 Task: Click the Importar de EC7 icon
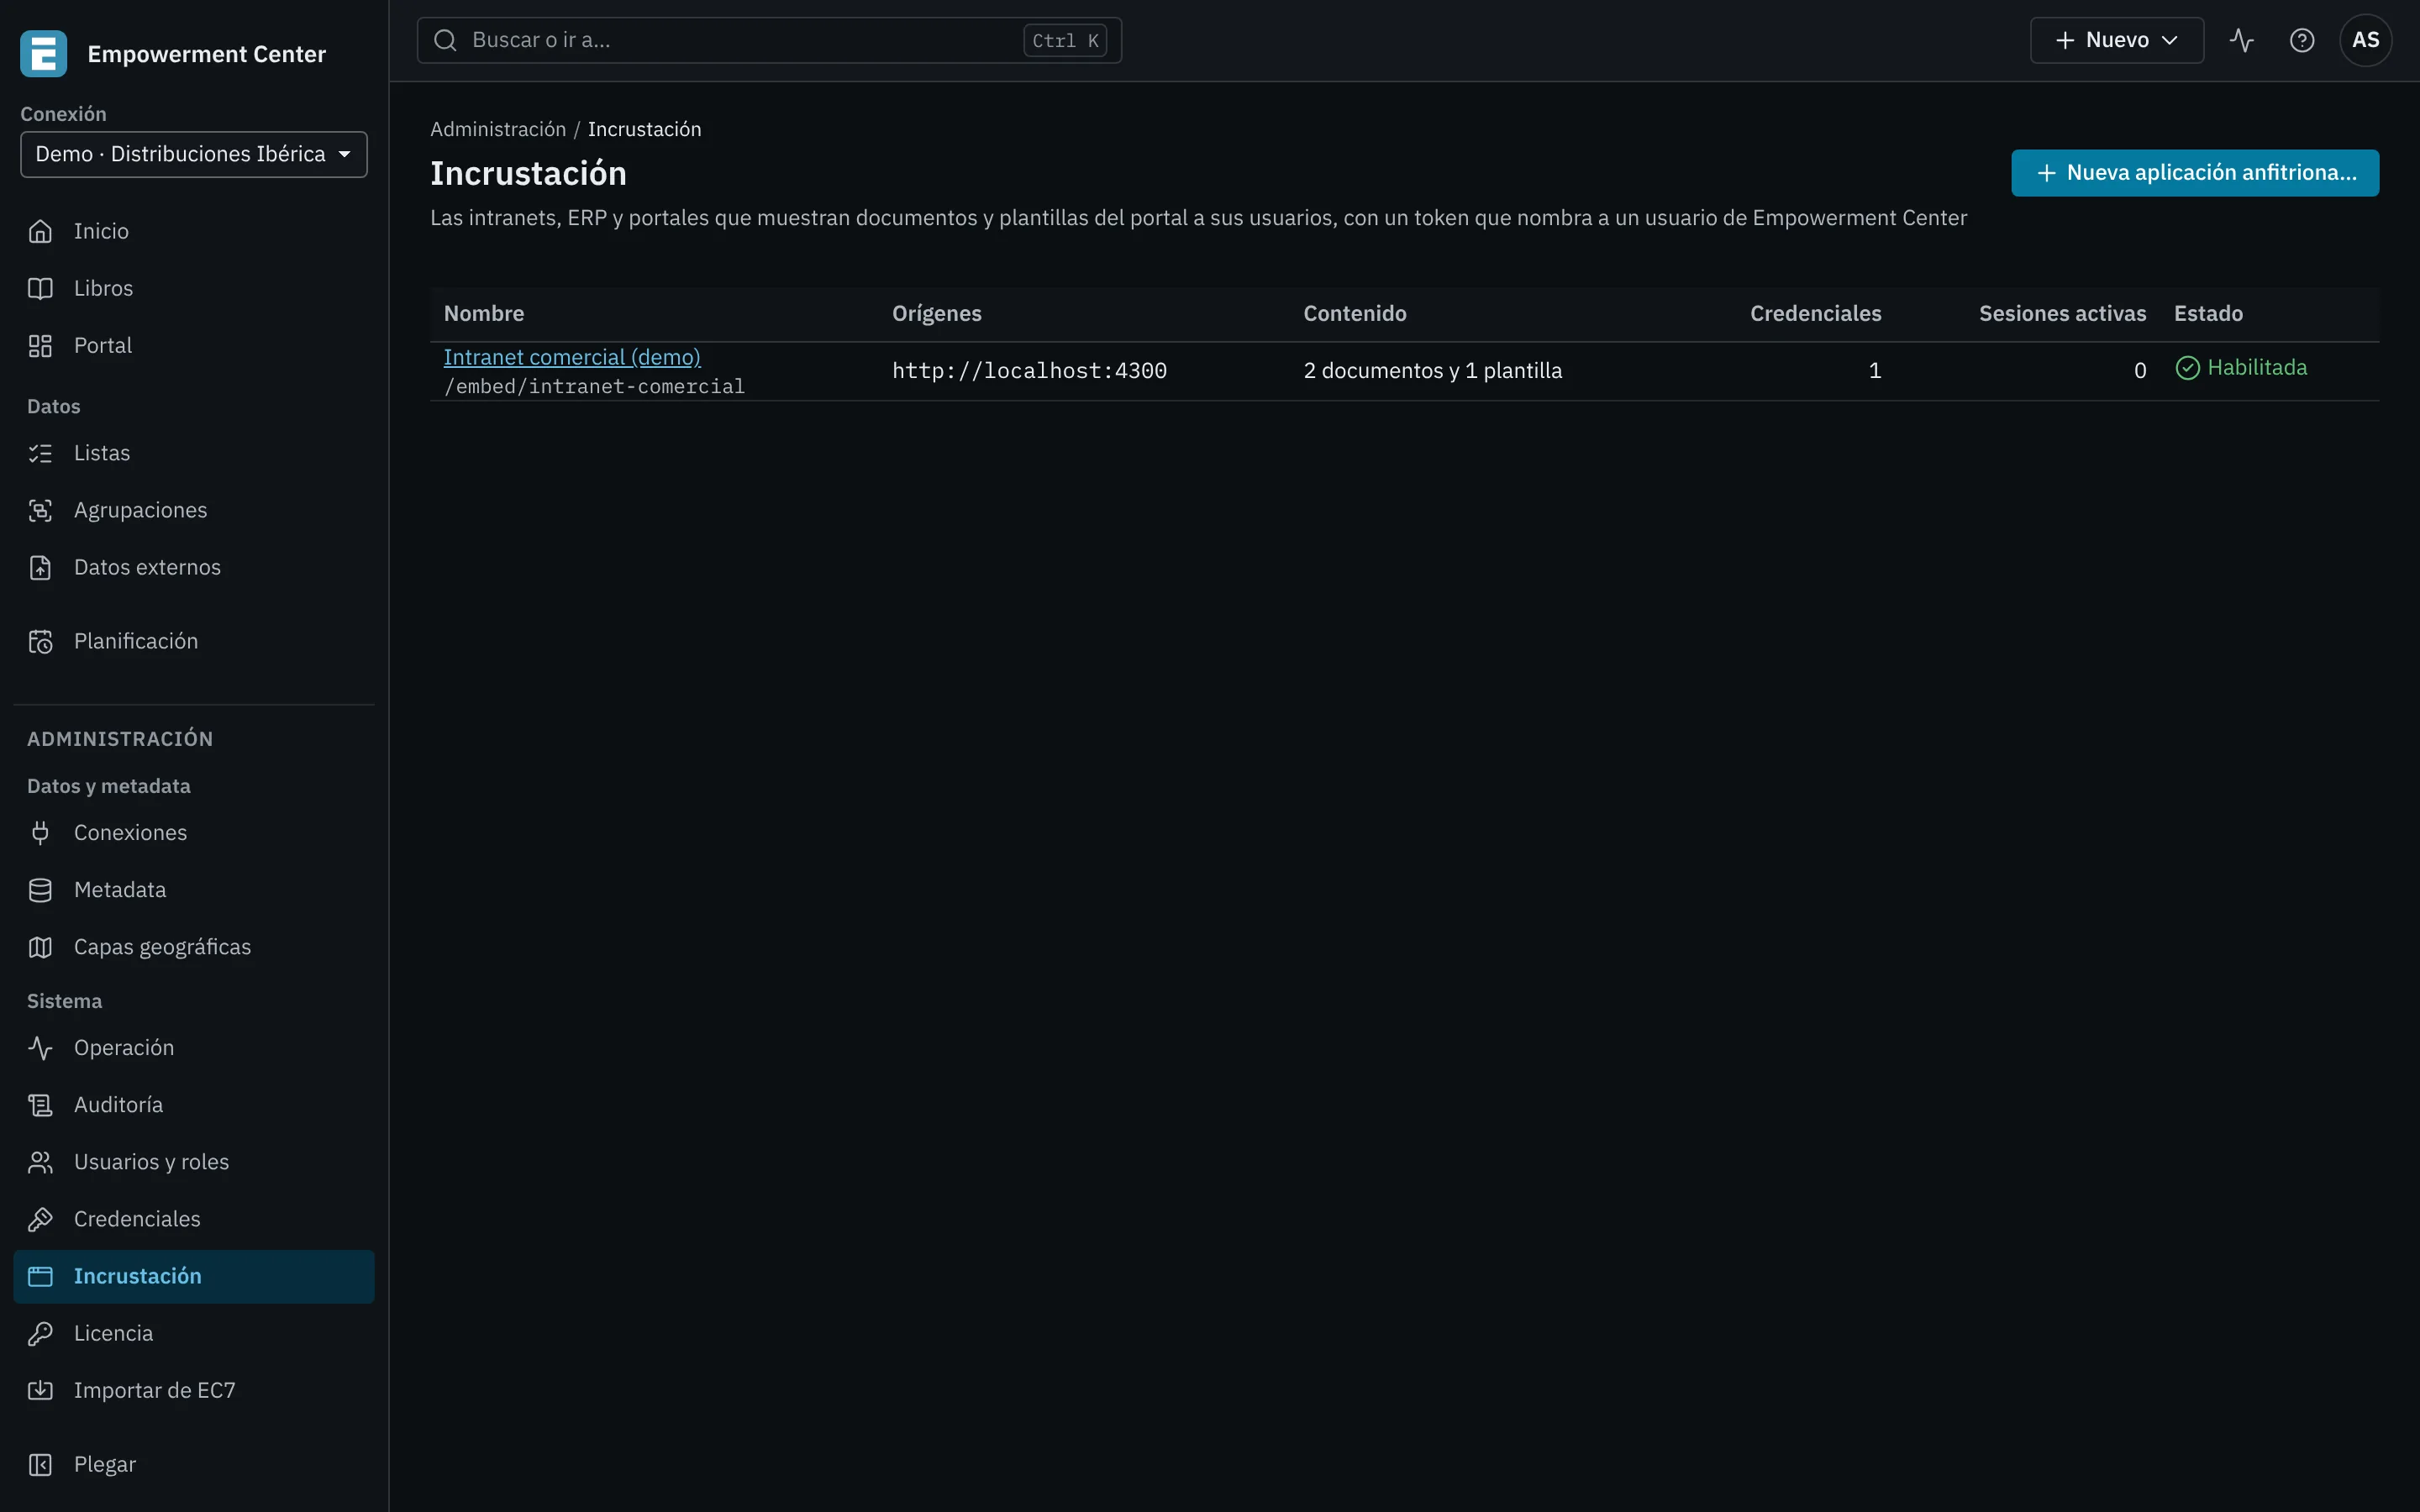[40, 1390]
